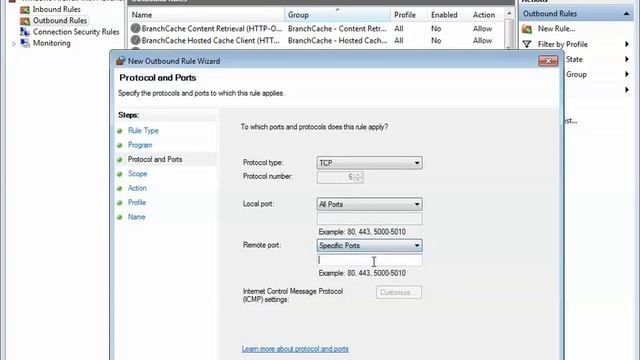The image size is (640, 360).
Task: Select BranchCache Hosted Cache Client rule name
Action: (x=210, y=40)
